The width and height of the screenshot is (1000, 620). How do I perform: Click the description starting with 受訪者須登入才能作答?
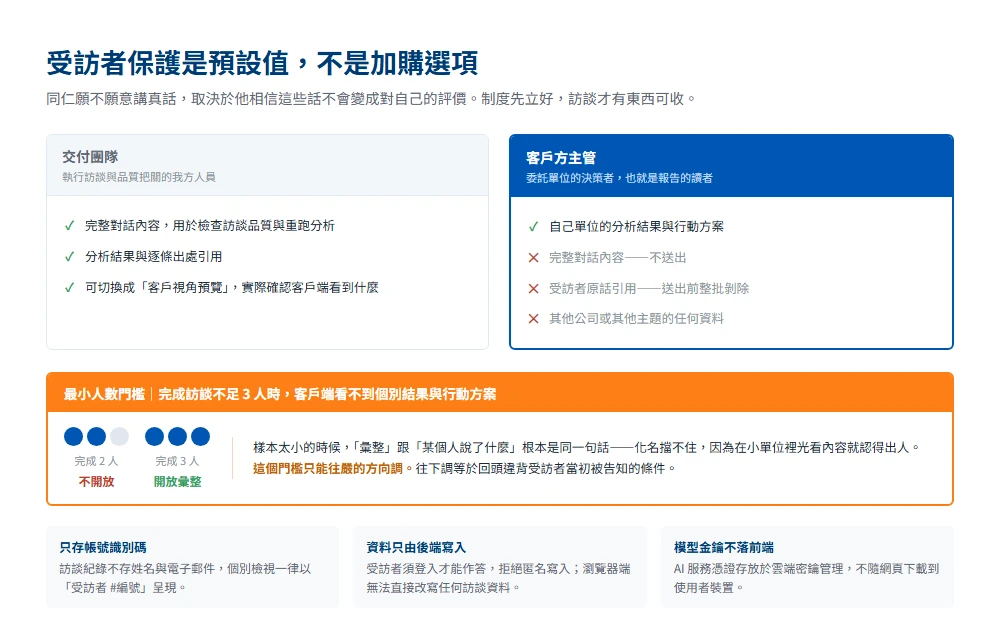pyautogui.click(x=499, y=578)
